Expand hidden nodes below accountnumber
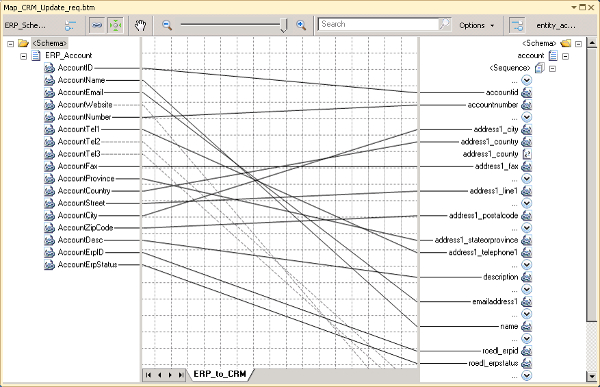 (527, 117)
